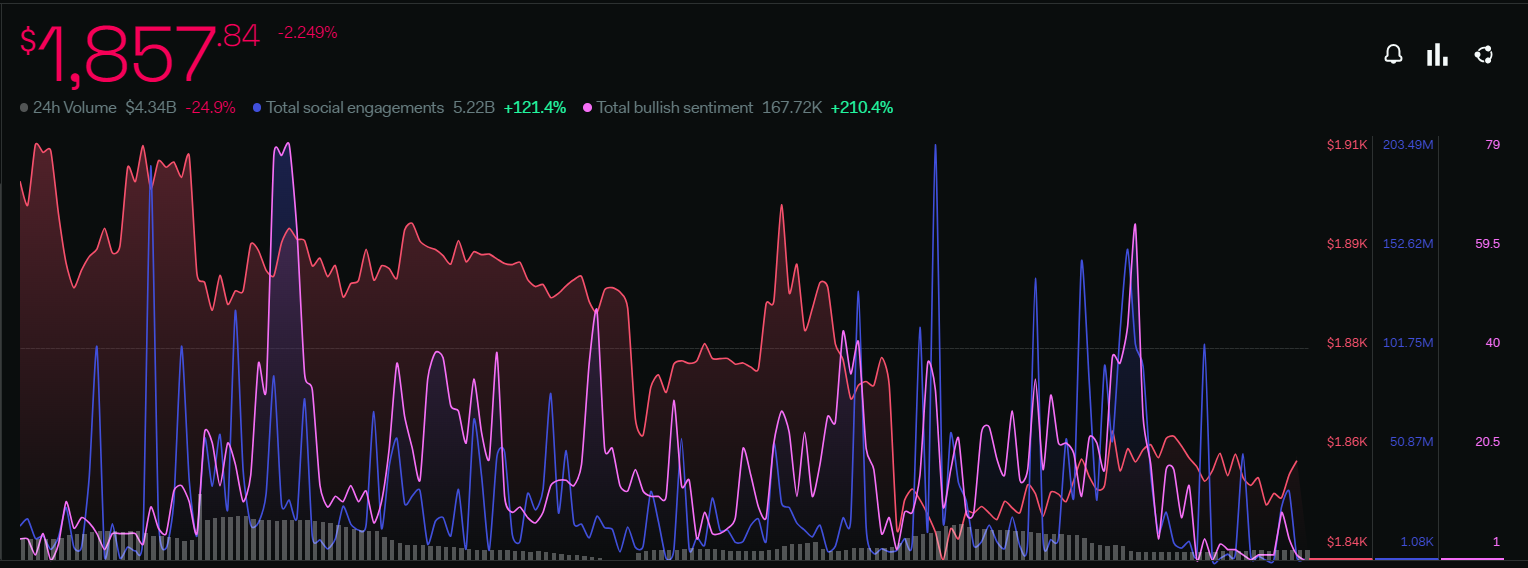Click the 79 sentiment axis label
This screenshot has width=1528, height=568.
click(x=1493, y=145)
